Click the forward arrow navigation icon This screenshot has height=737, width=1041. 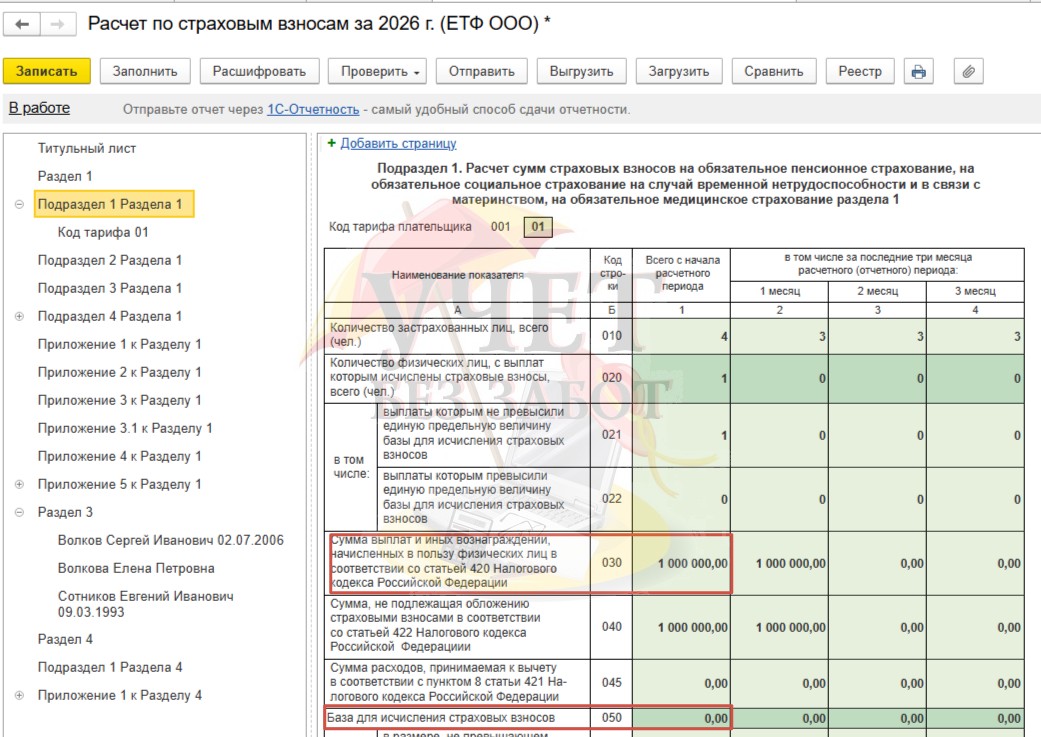(x=58, y=25)
